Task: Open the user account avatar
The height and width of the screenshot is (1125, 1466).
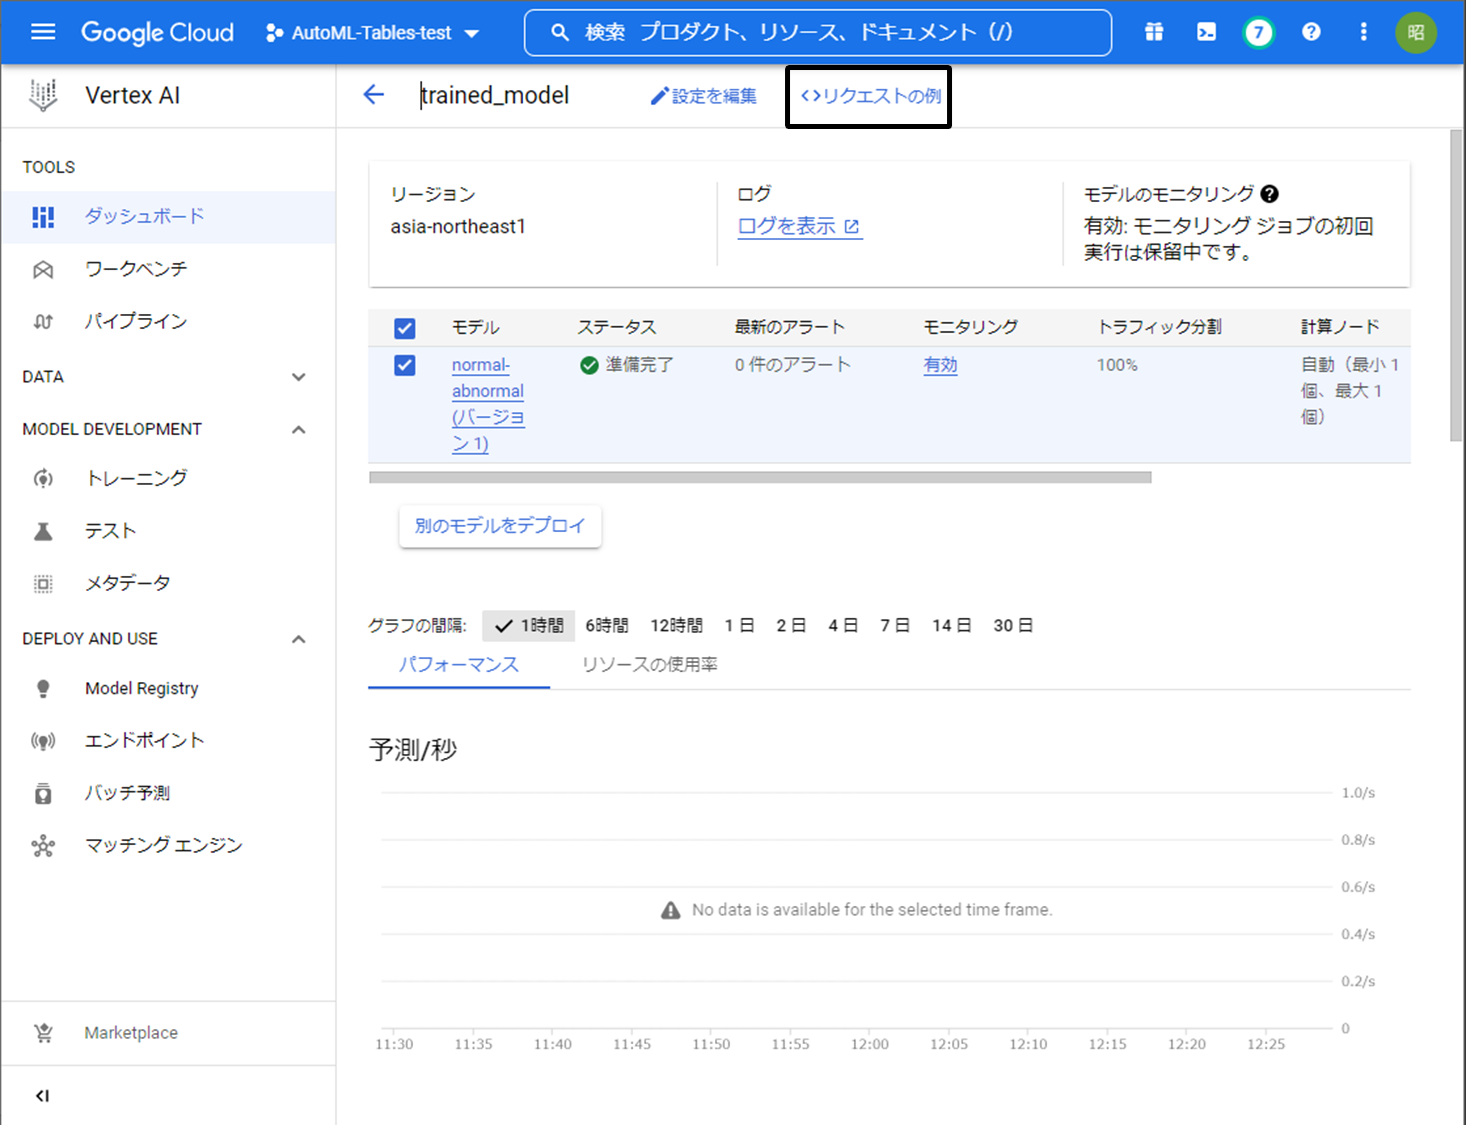Action: (1416, 32)
